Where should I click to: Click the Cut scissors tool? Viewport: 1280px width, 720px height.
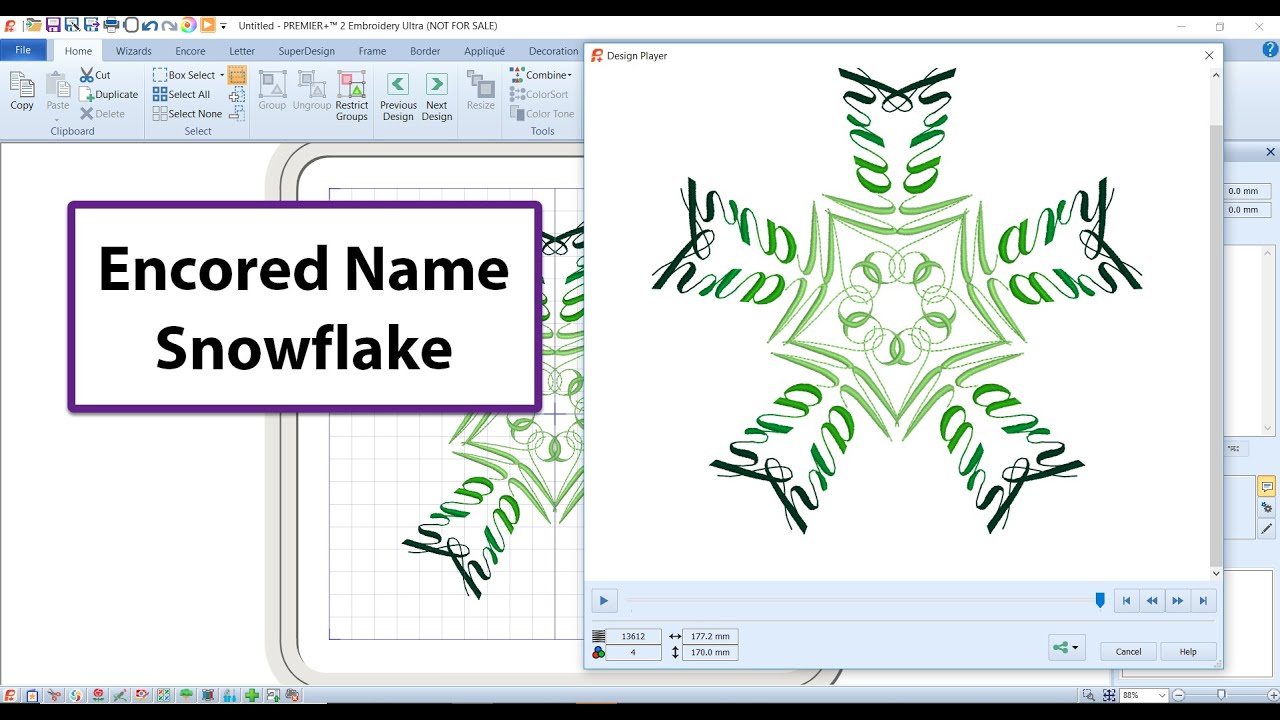click(96, 75)
